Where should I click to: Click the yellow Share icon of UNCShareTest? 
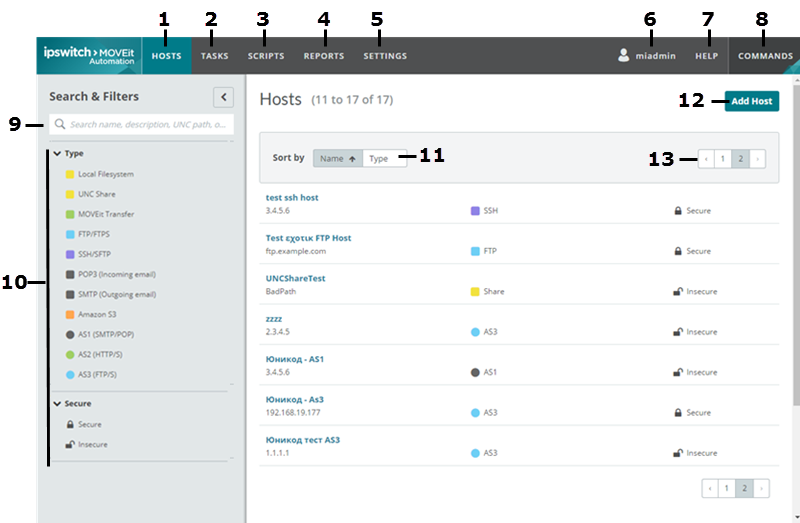475,291
